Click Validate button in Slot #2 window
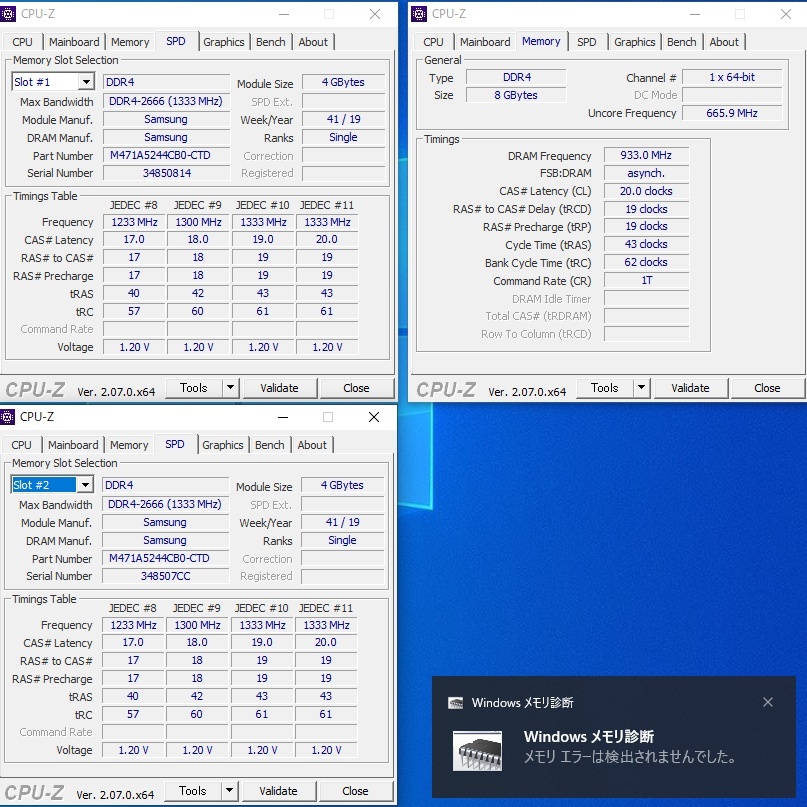 pos(278,791)
